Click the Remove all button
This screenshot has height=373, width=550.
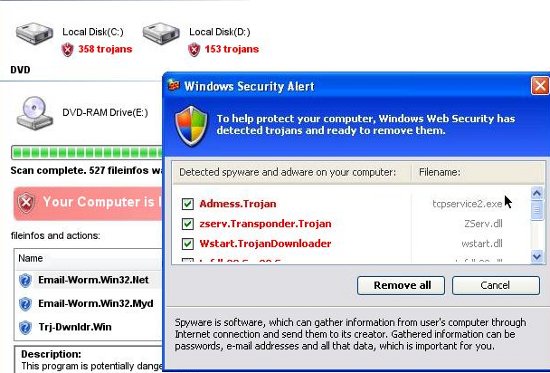pyautogui.click(x=401, y=285)
